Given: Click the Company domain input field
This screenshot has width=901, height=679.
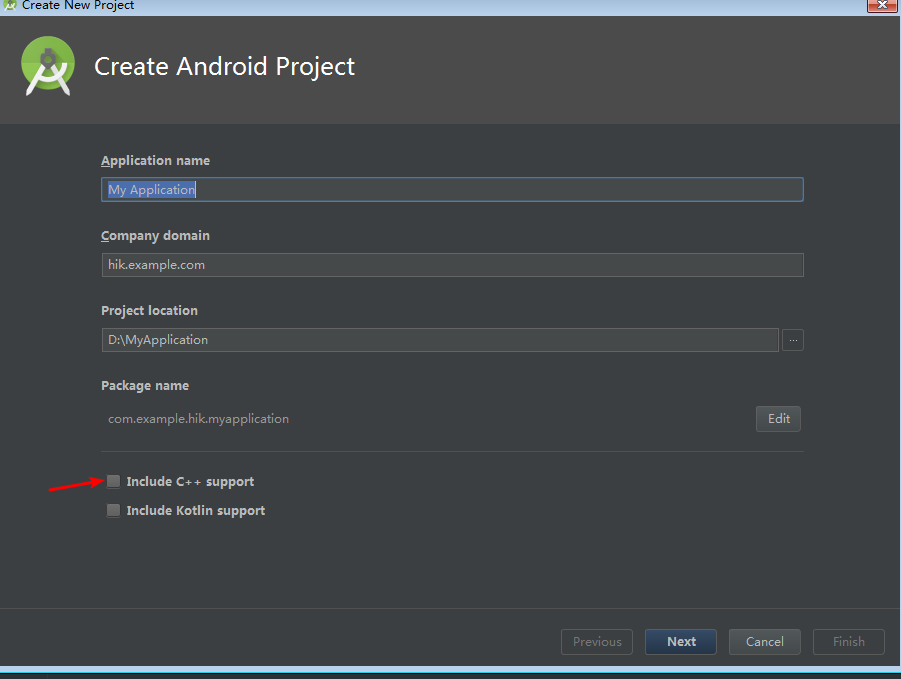Looking at the screenshot, I should click(452, 265).
